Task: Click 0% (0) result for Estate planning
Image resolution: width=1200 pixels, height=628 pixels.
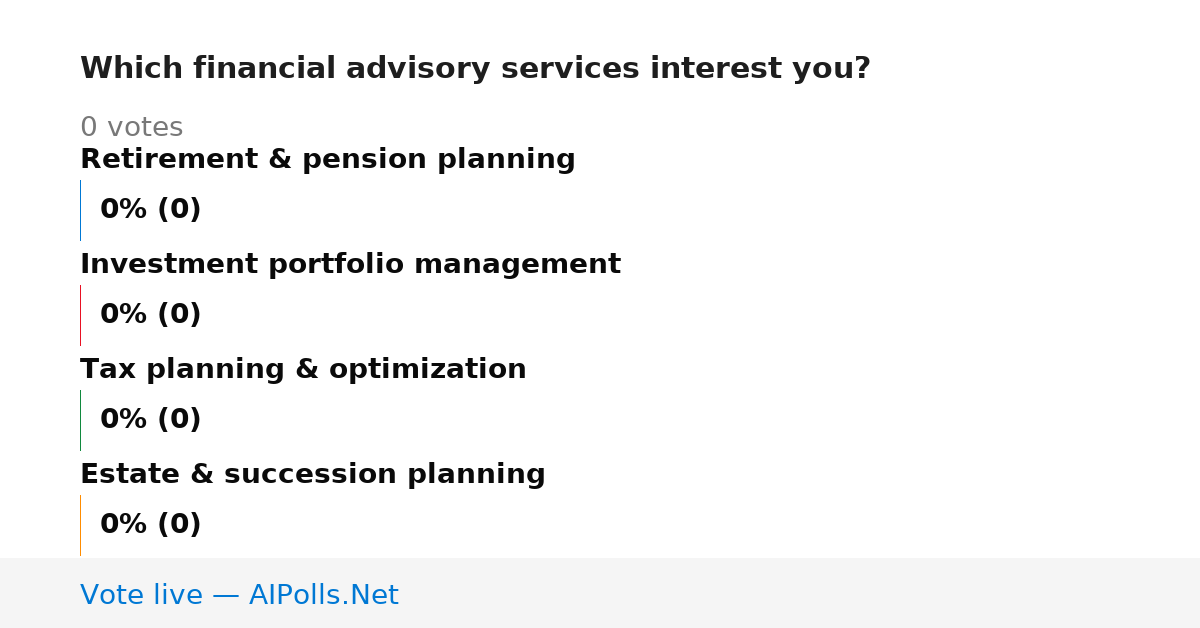Action: 150,525
